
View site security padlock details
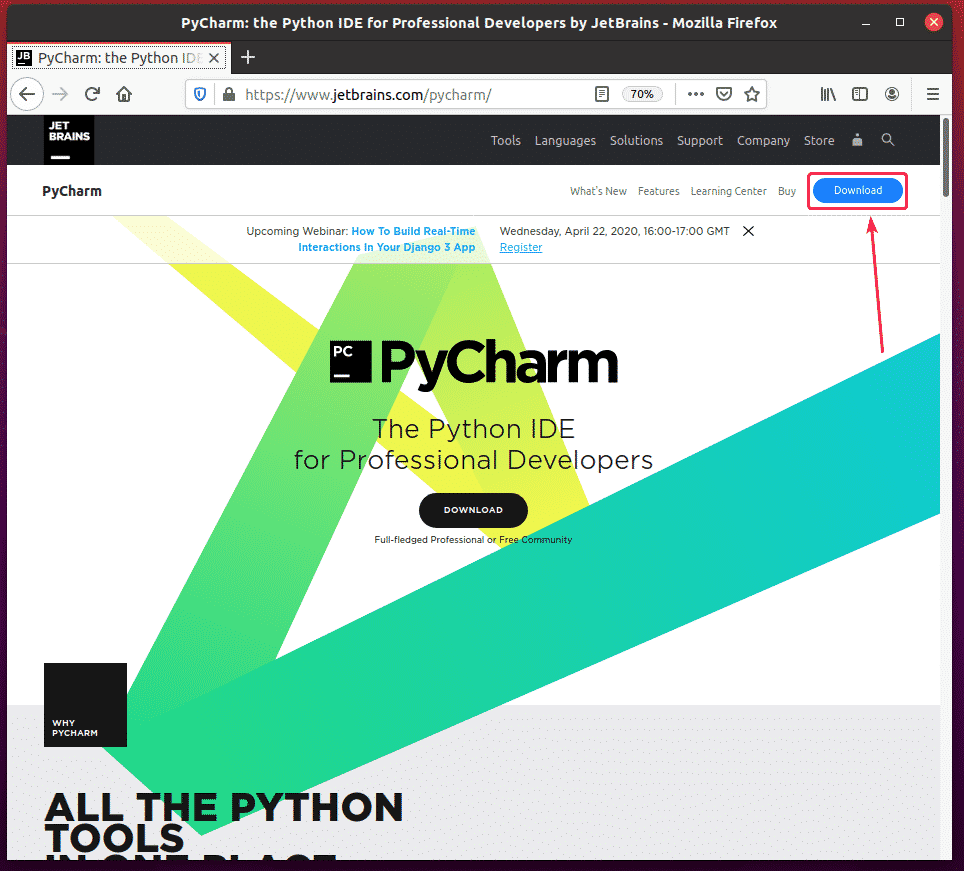point(229,94)
